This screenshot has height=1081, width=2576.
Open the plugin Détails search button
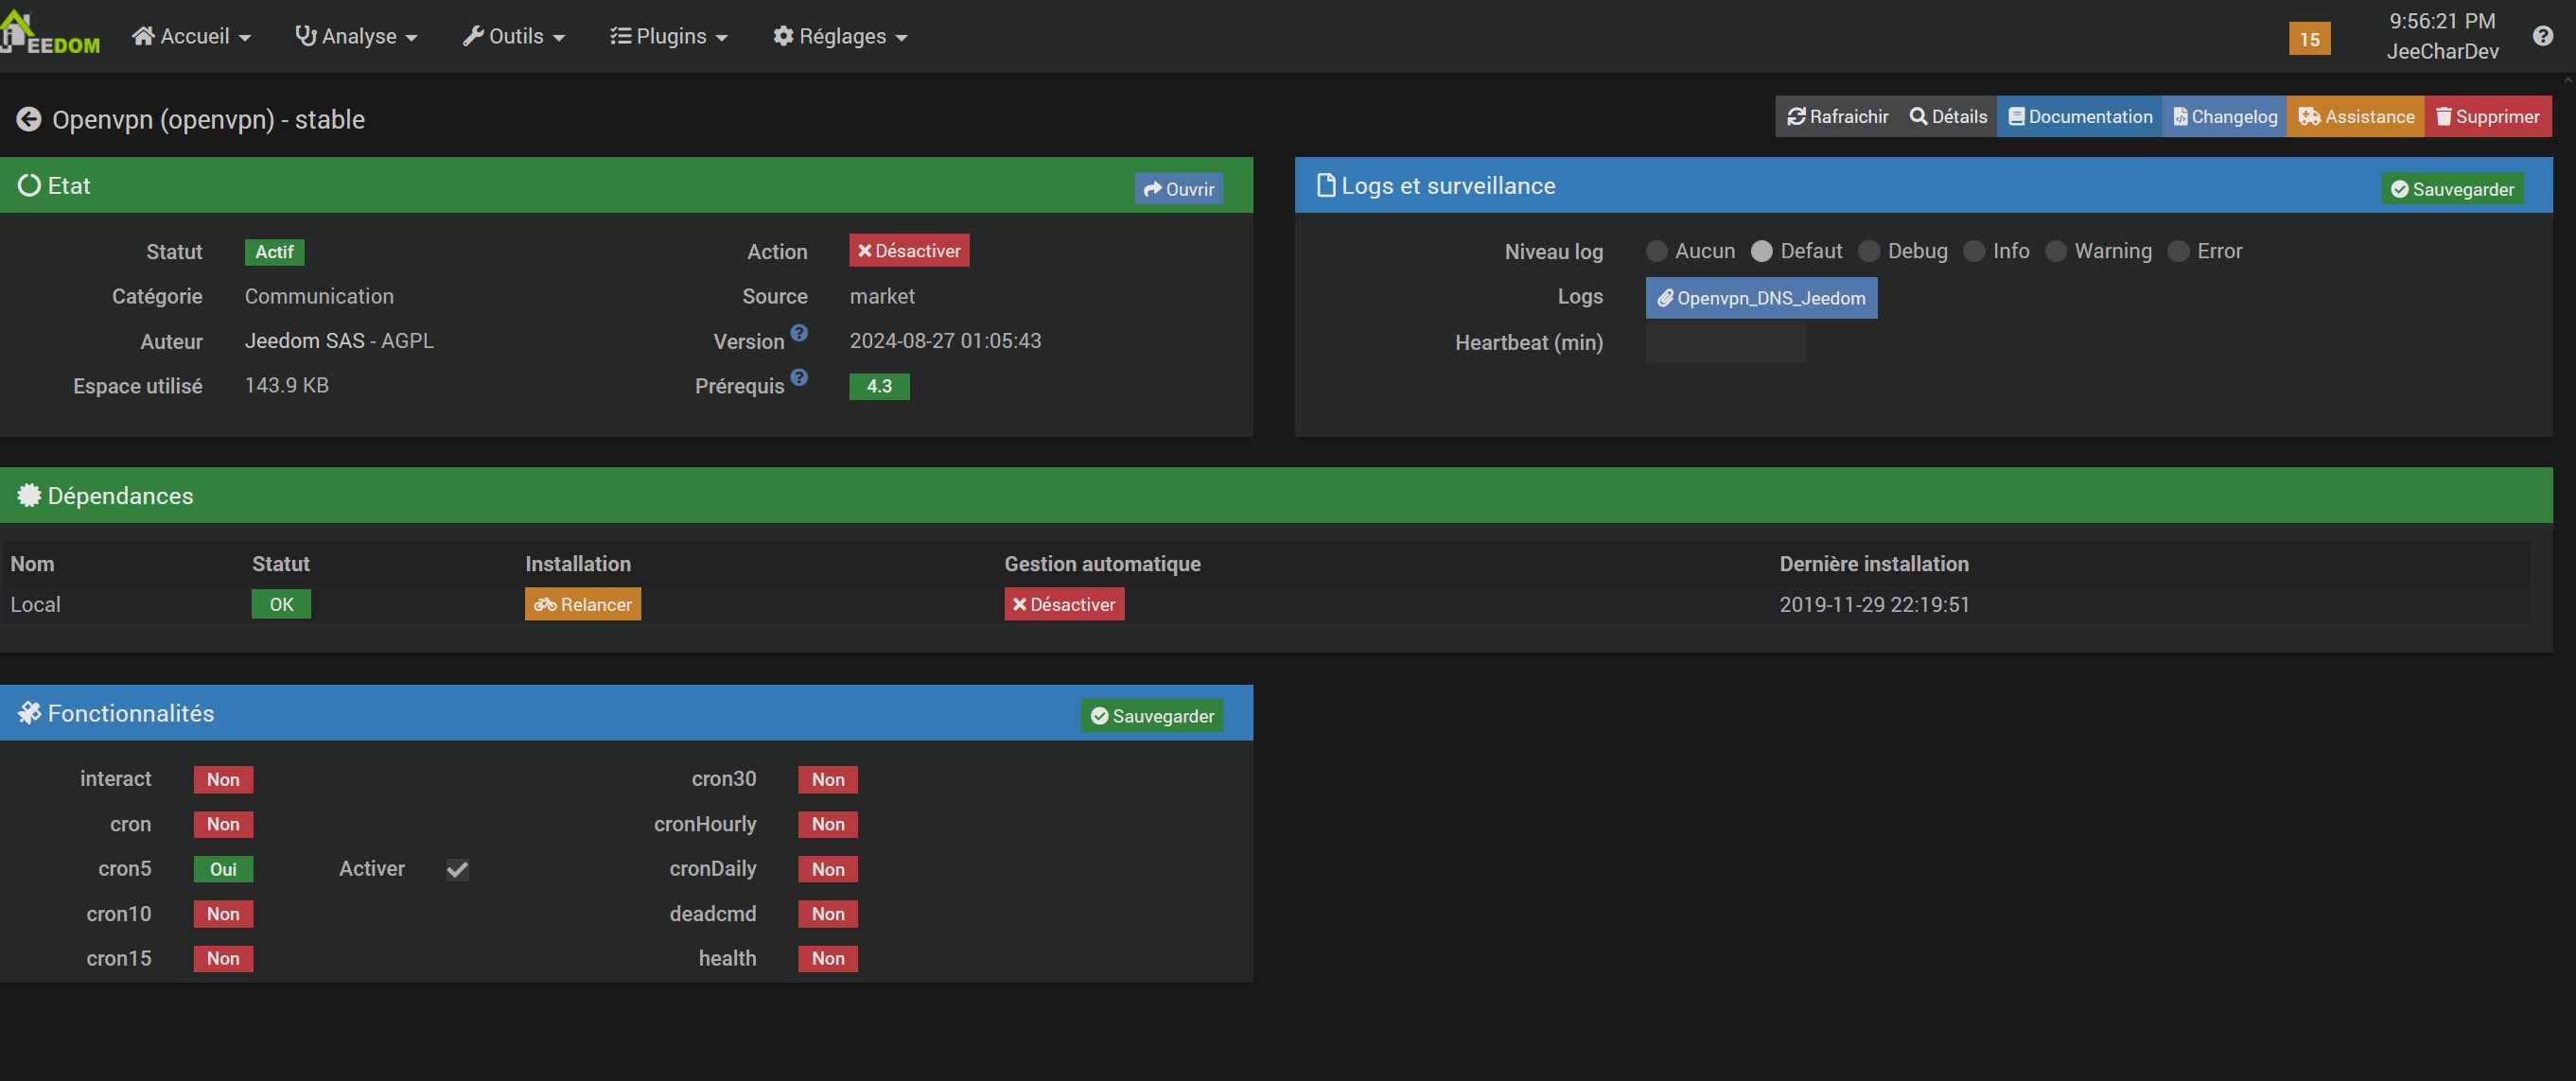(x=1948, y=117)
